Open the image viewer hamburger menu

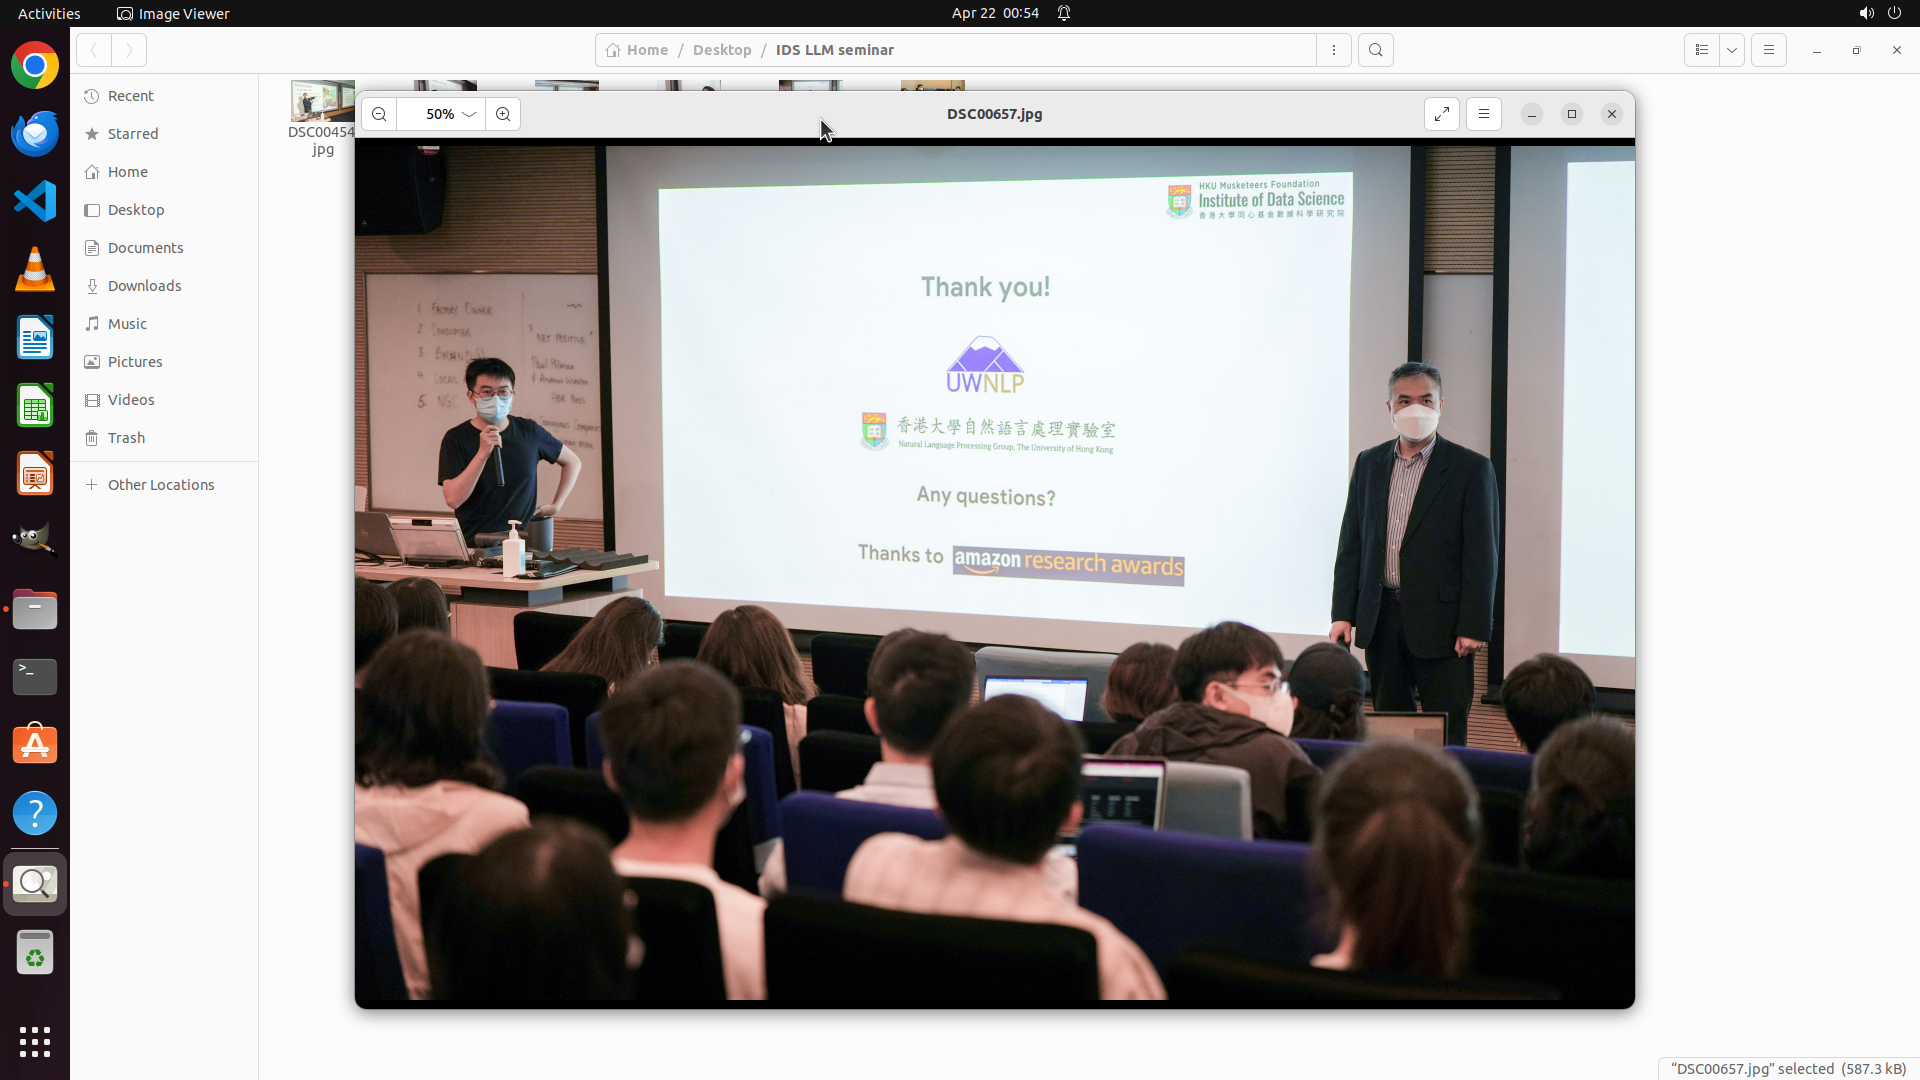click(x=1484, y=114)
